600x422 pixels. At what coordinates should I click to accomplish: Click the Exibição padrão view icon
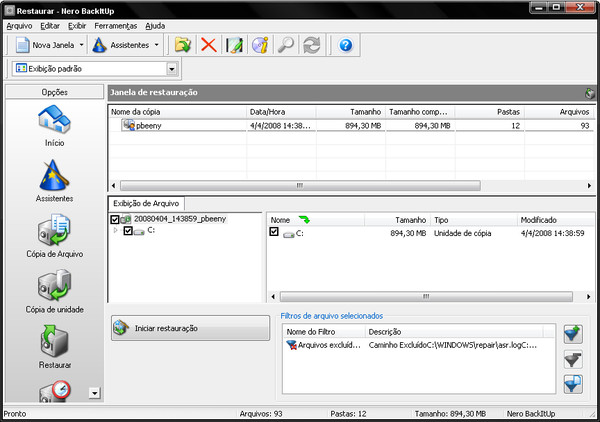[x=21, y=68]
